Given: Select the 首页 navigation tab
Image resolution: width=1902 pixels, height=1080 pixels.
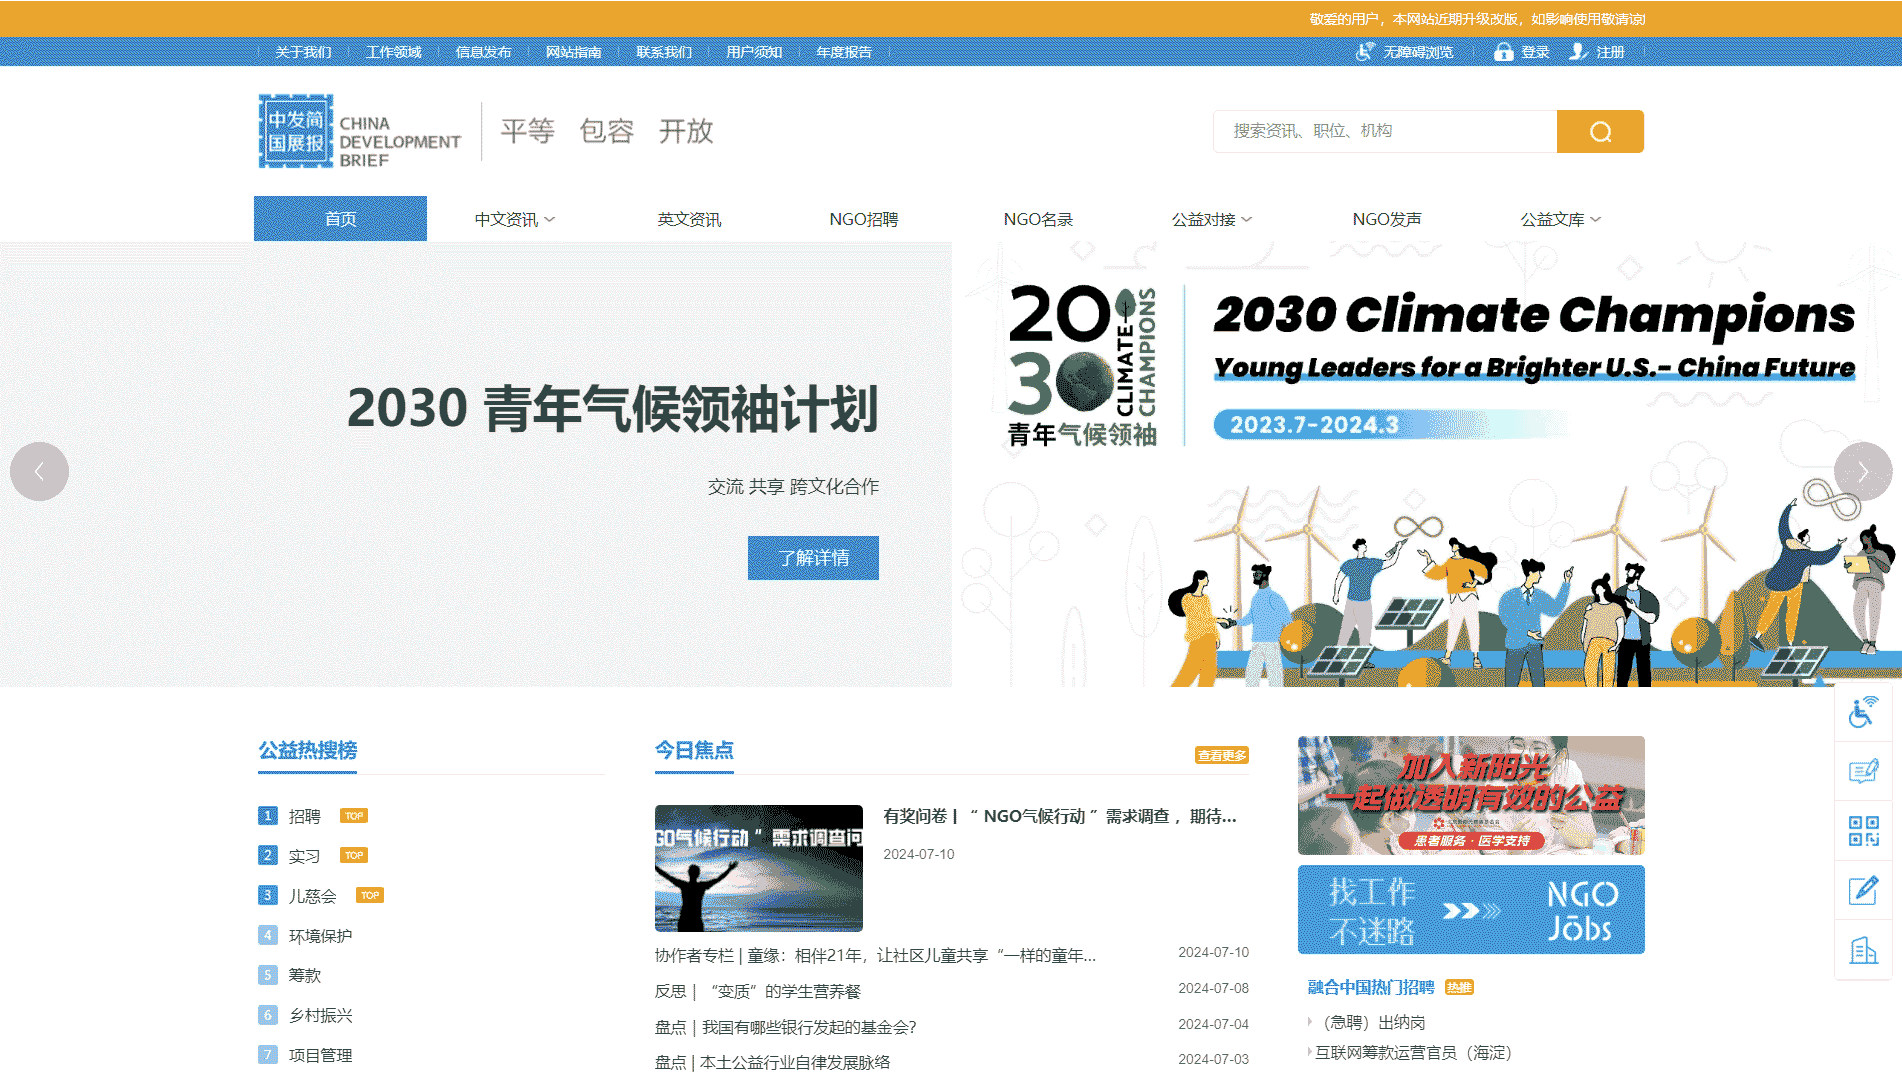Looking at the screenshot, I should 340,219.
